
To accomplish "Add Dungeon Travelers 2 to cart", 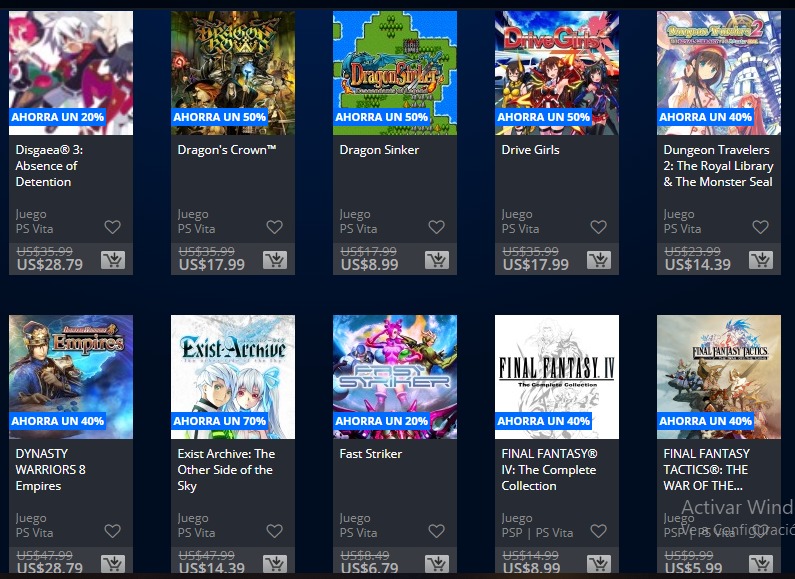I will pyautogui.click(x=761, y=260).
